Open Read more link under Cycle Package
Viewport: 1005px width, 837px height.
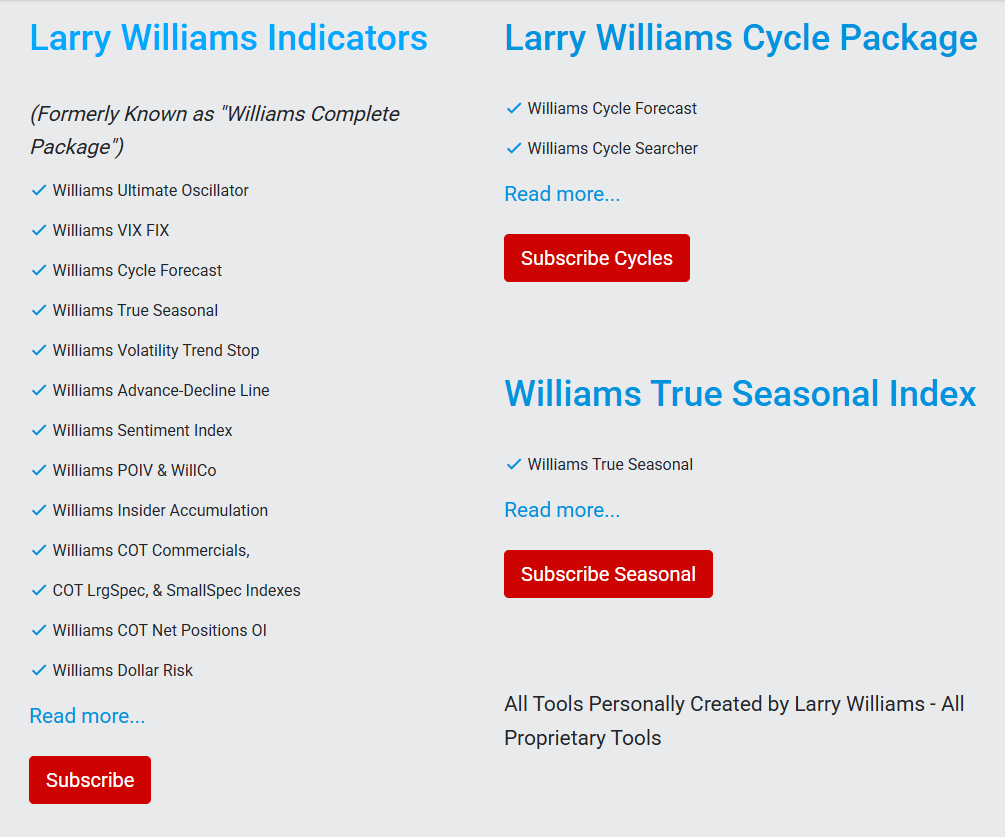[562, 194]
